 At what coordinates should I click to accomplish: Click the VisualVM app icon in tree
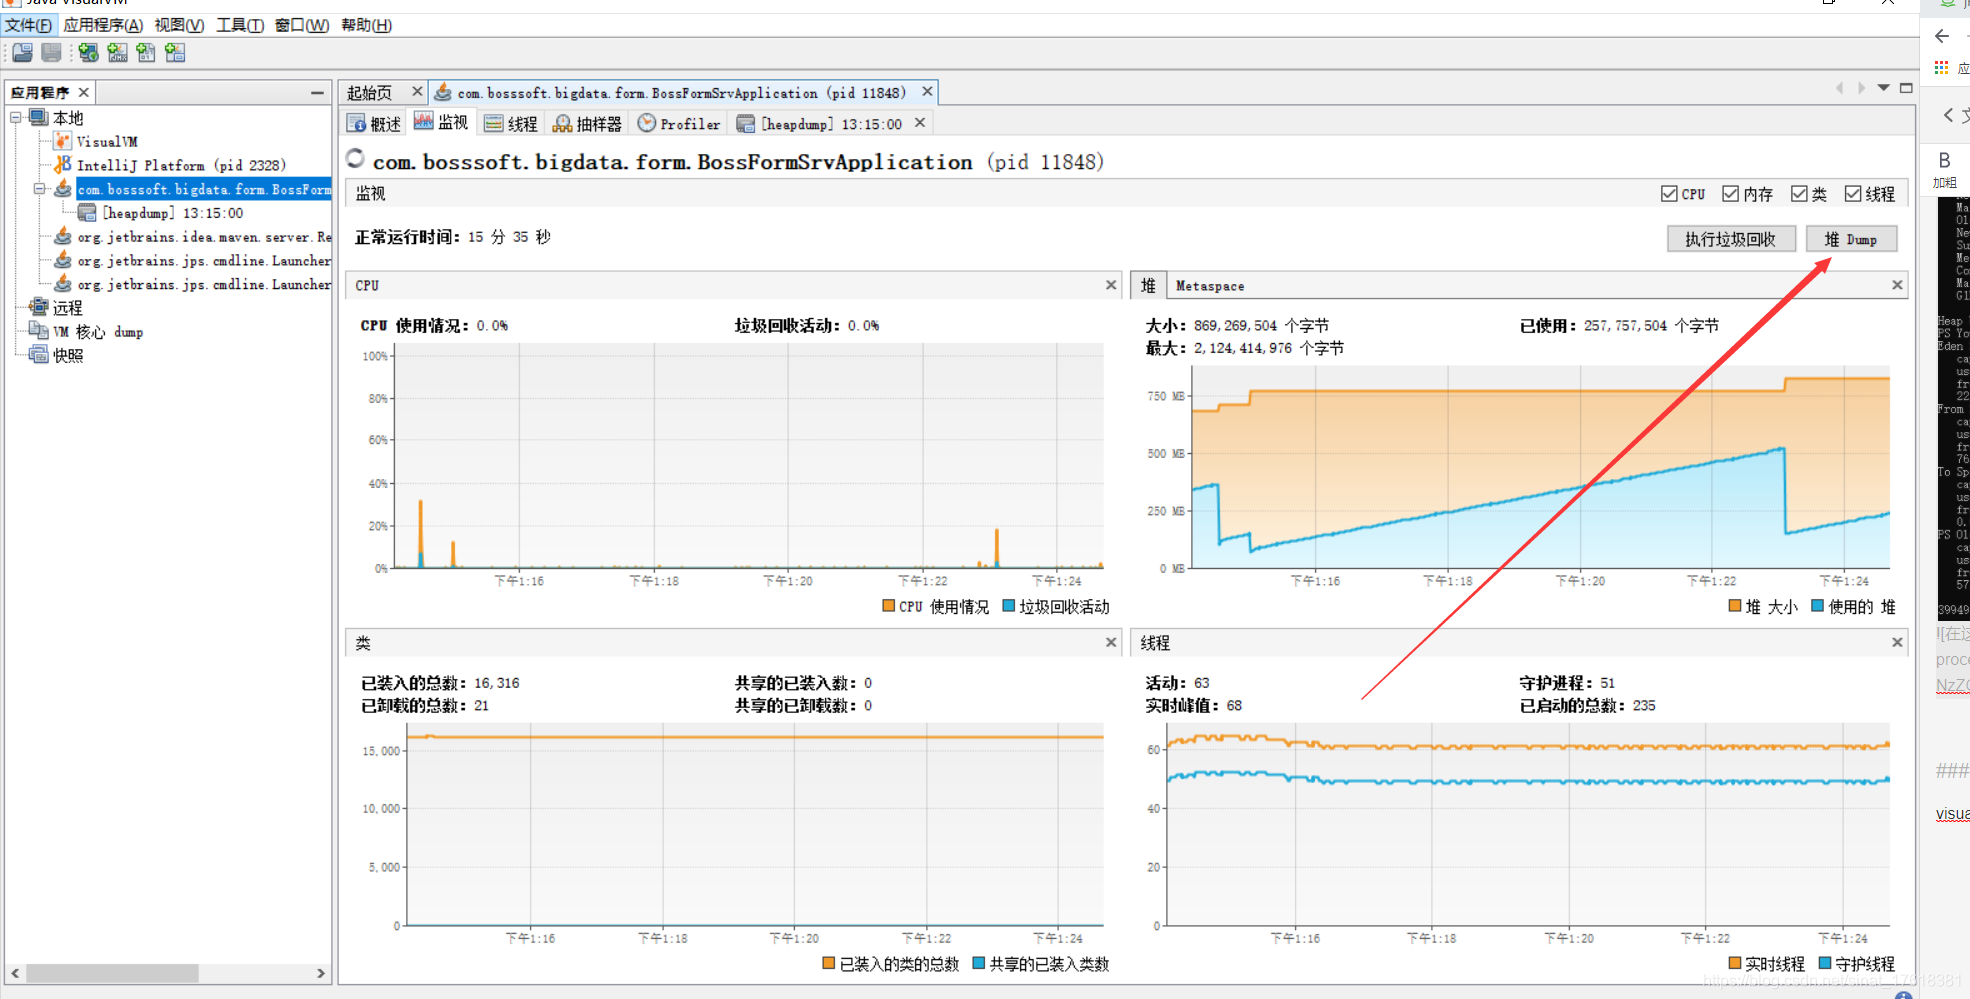coord(63,141)
